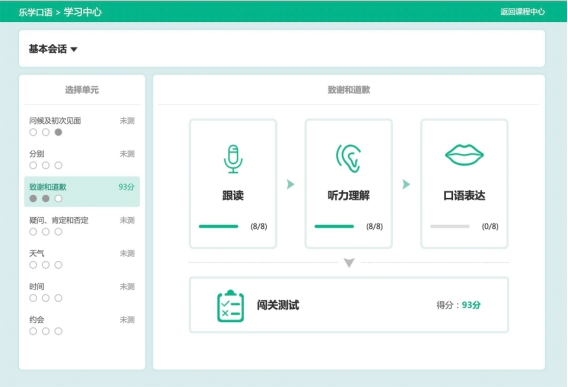Click the (8/8) count under 跟读

259,226
